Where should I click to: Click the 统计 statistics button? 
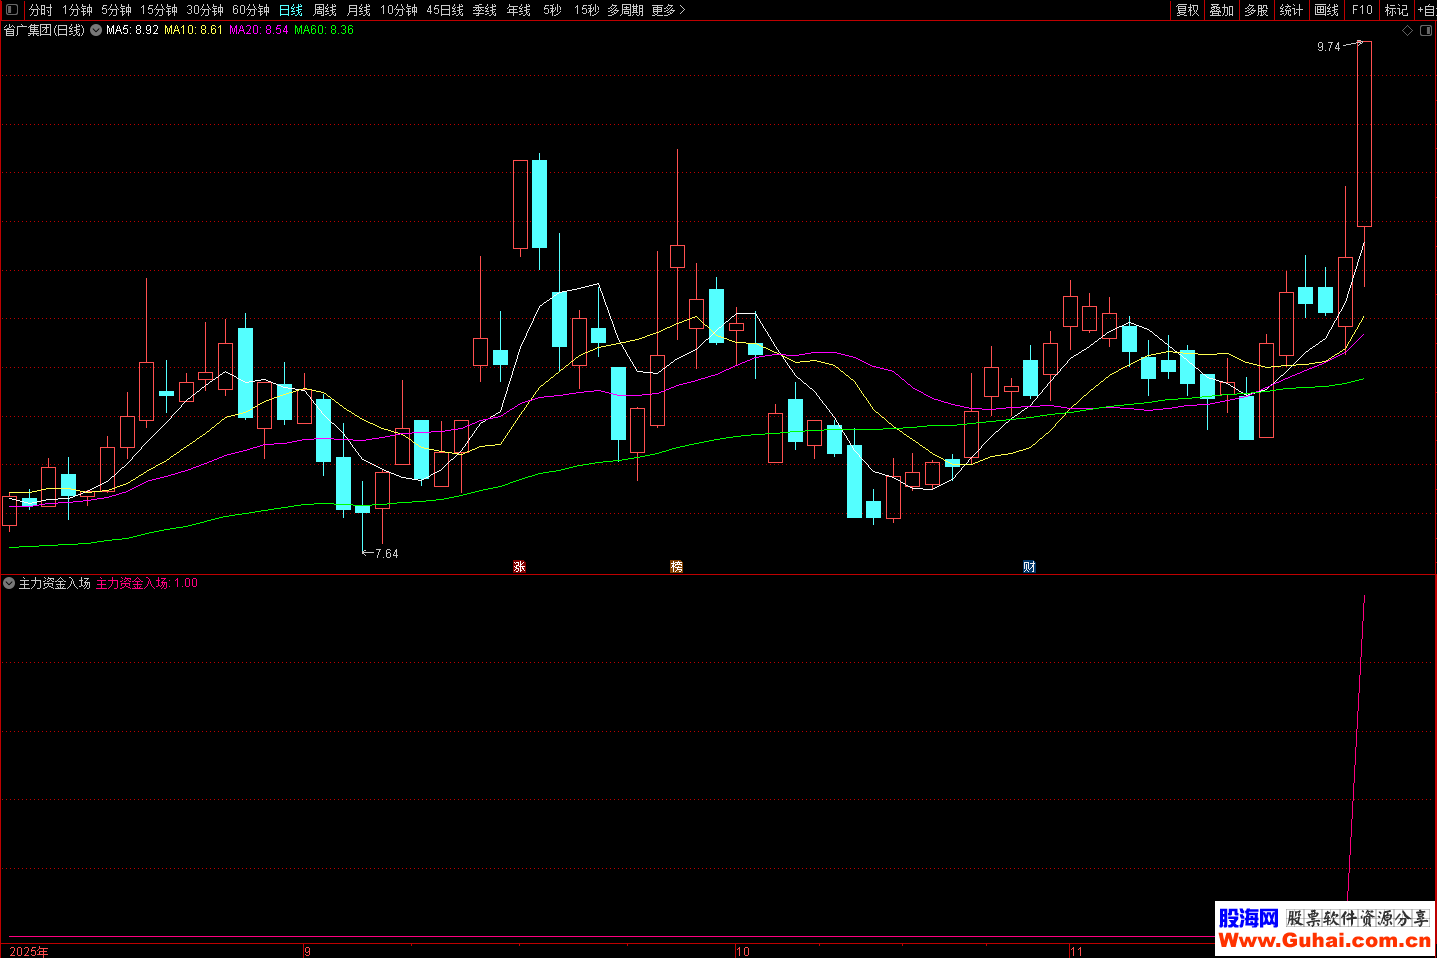pyautogui.click(x=1291, y=10)
